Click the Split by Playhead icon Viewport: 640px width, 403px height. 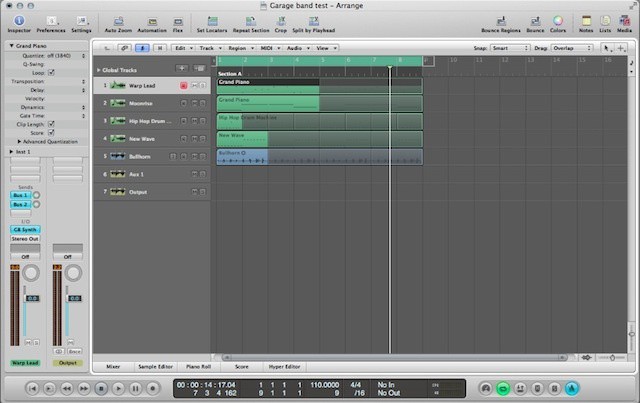313,21
